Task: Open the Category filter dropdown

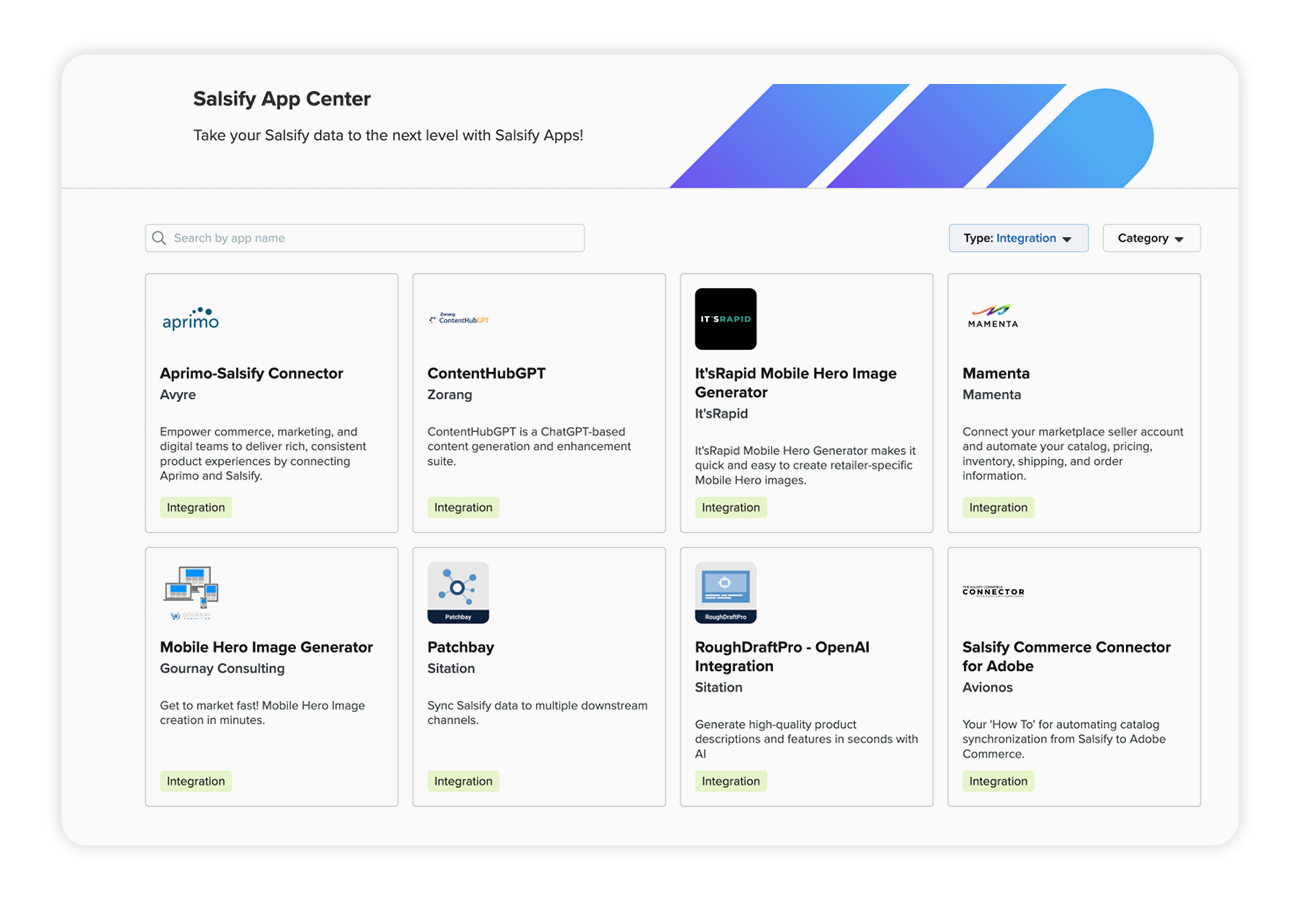Action: (1151, 238)
